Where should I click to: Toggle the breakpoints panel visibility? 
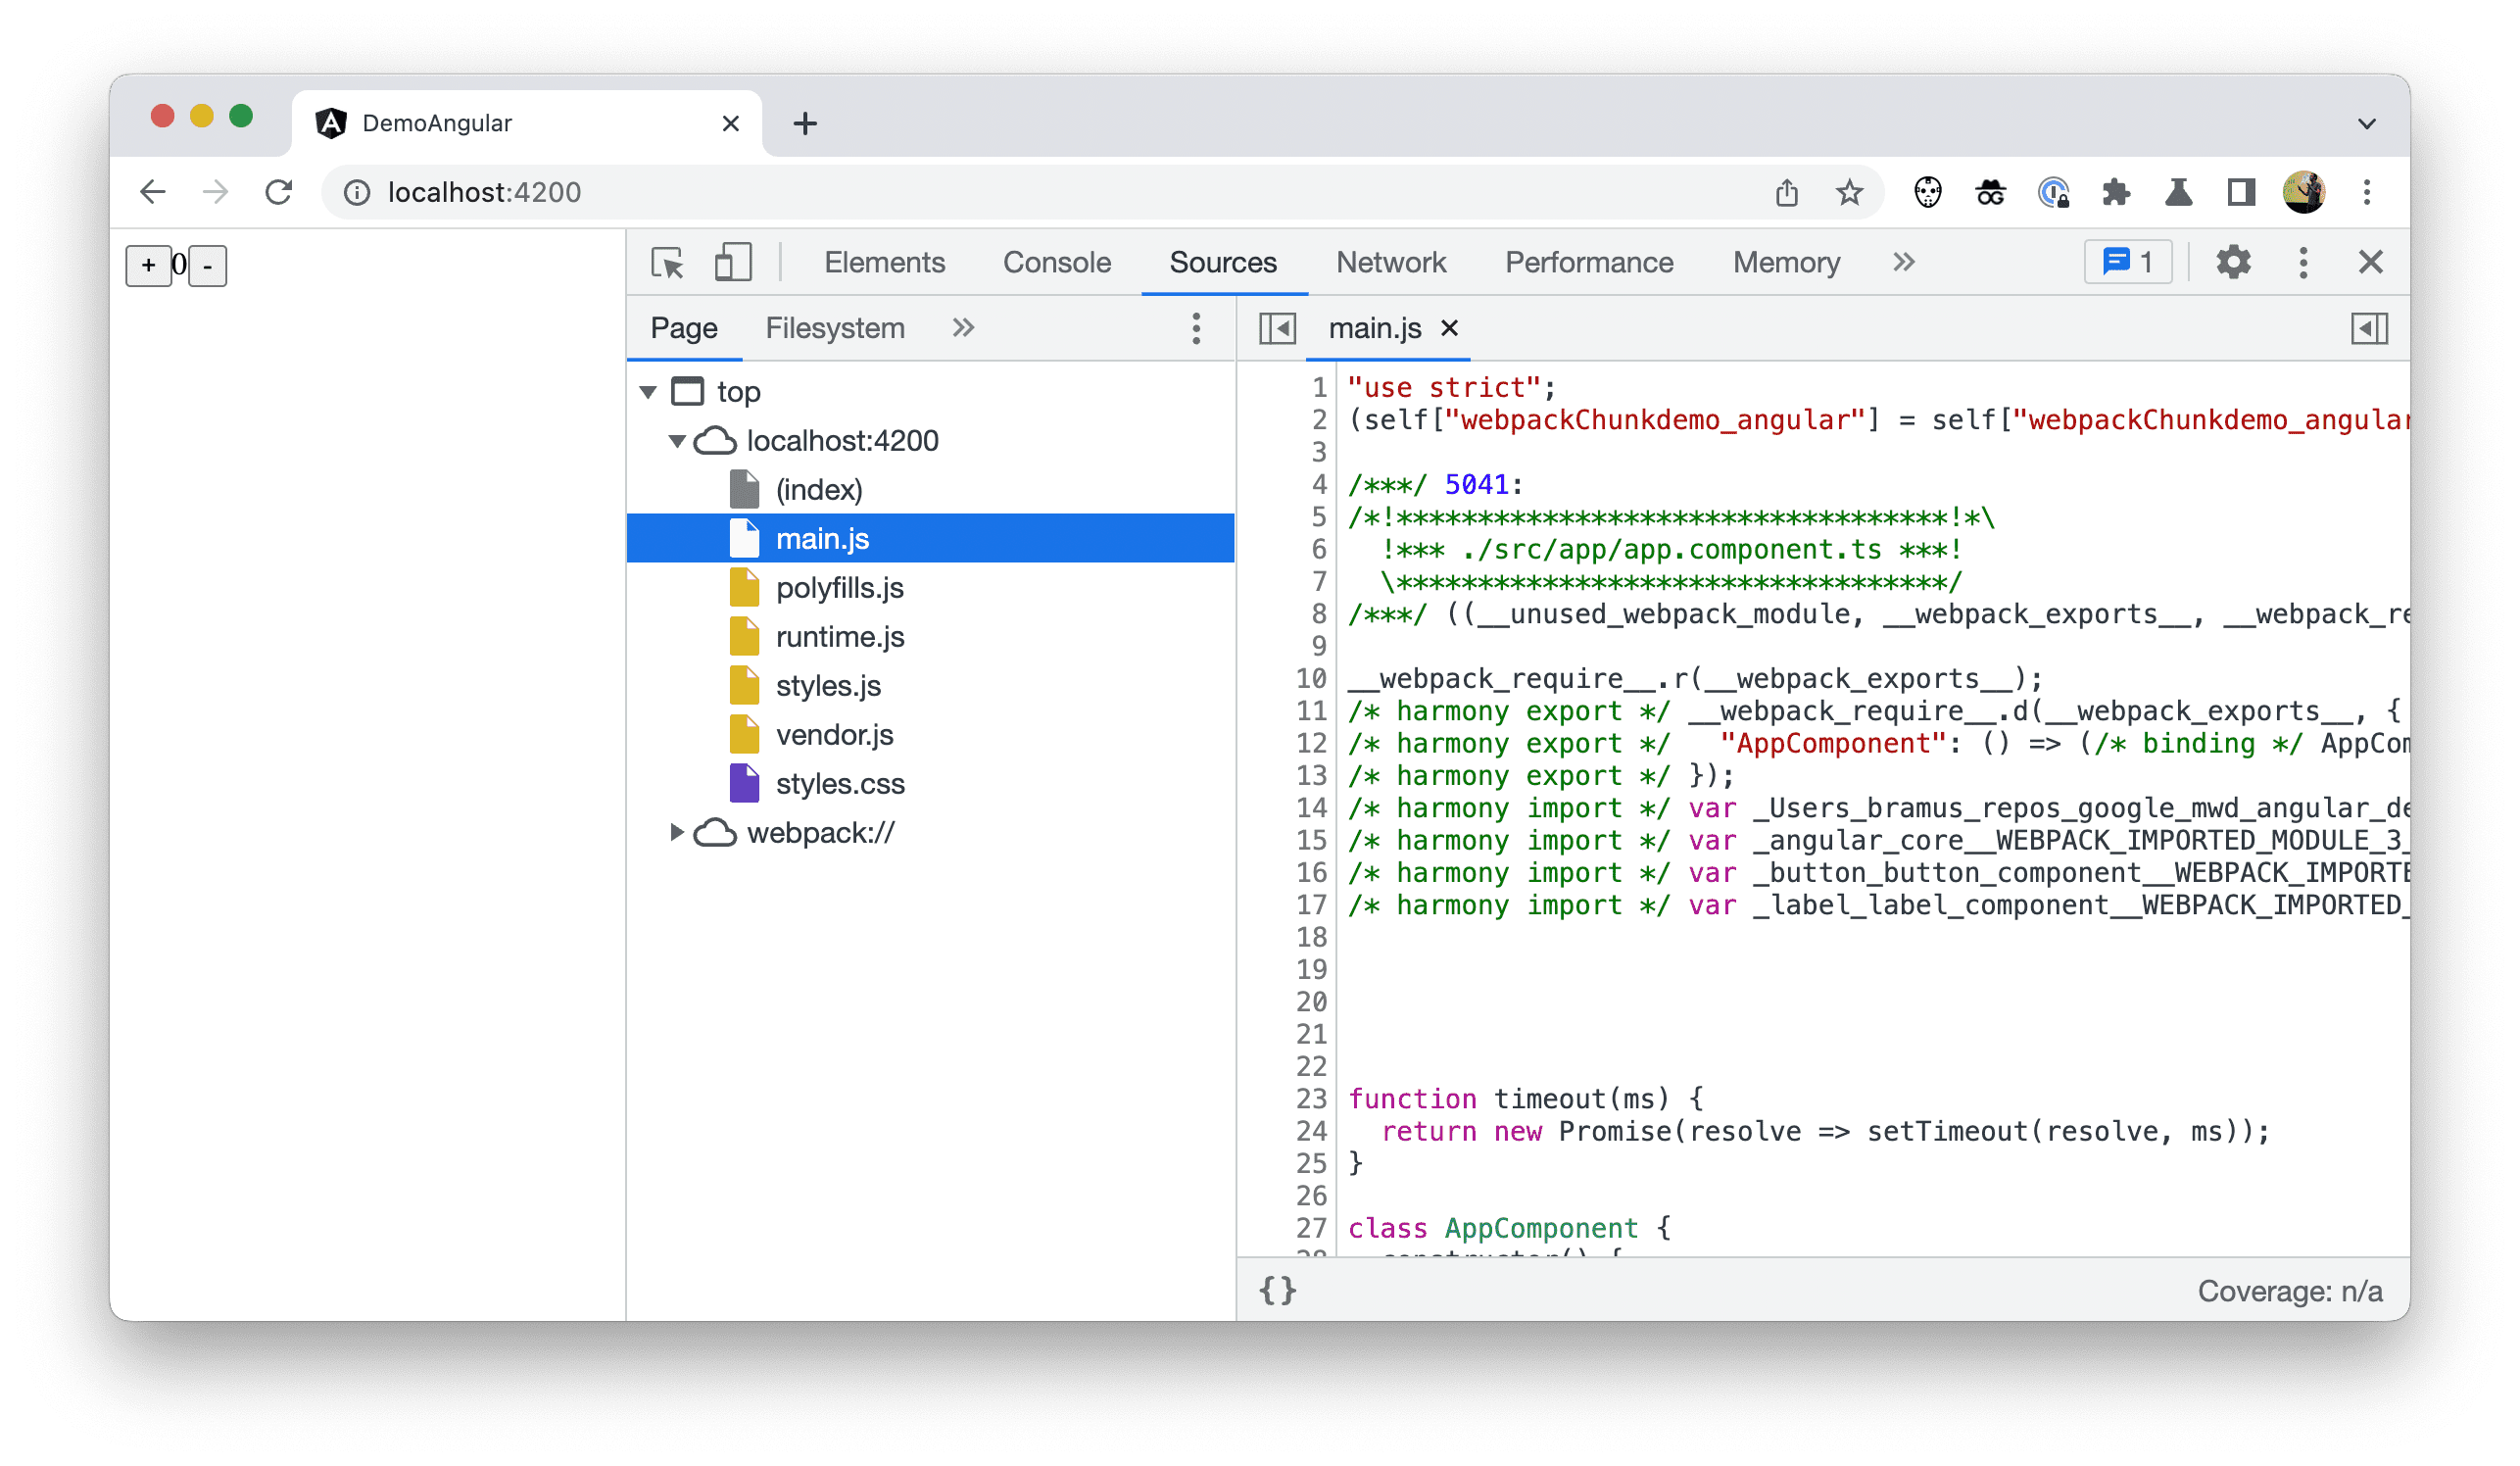click(x=2368, y=328)
